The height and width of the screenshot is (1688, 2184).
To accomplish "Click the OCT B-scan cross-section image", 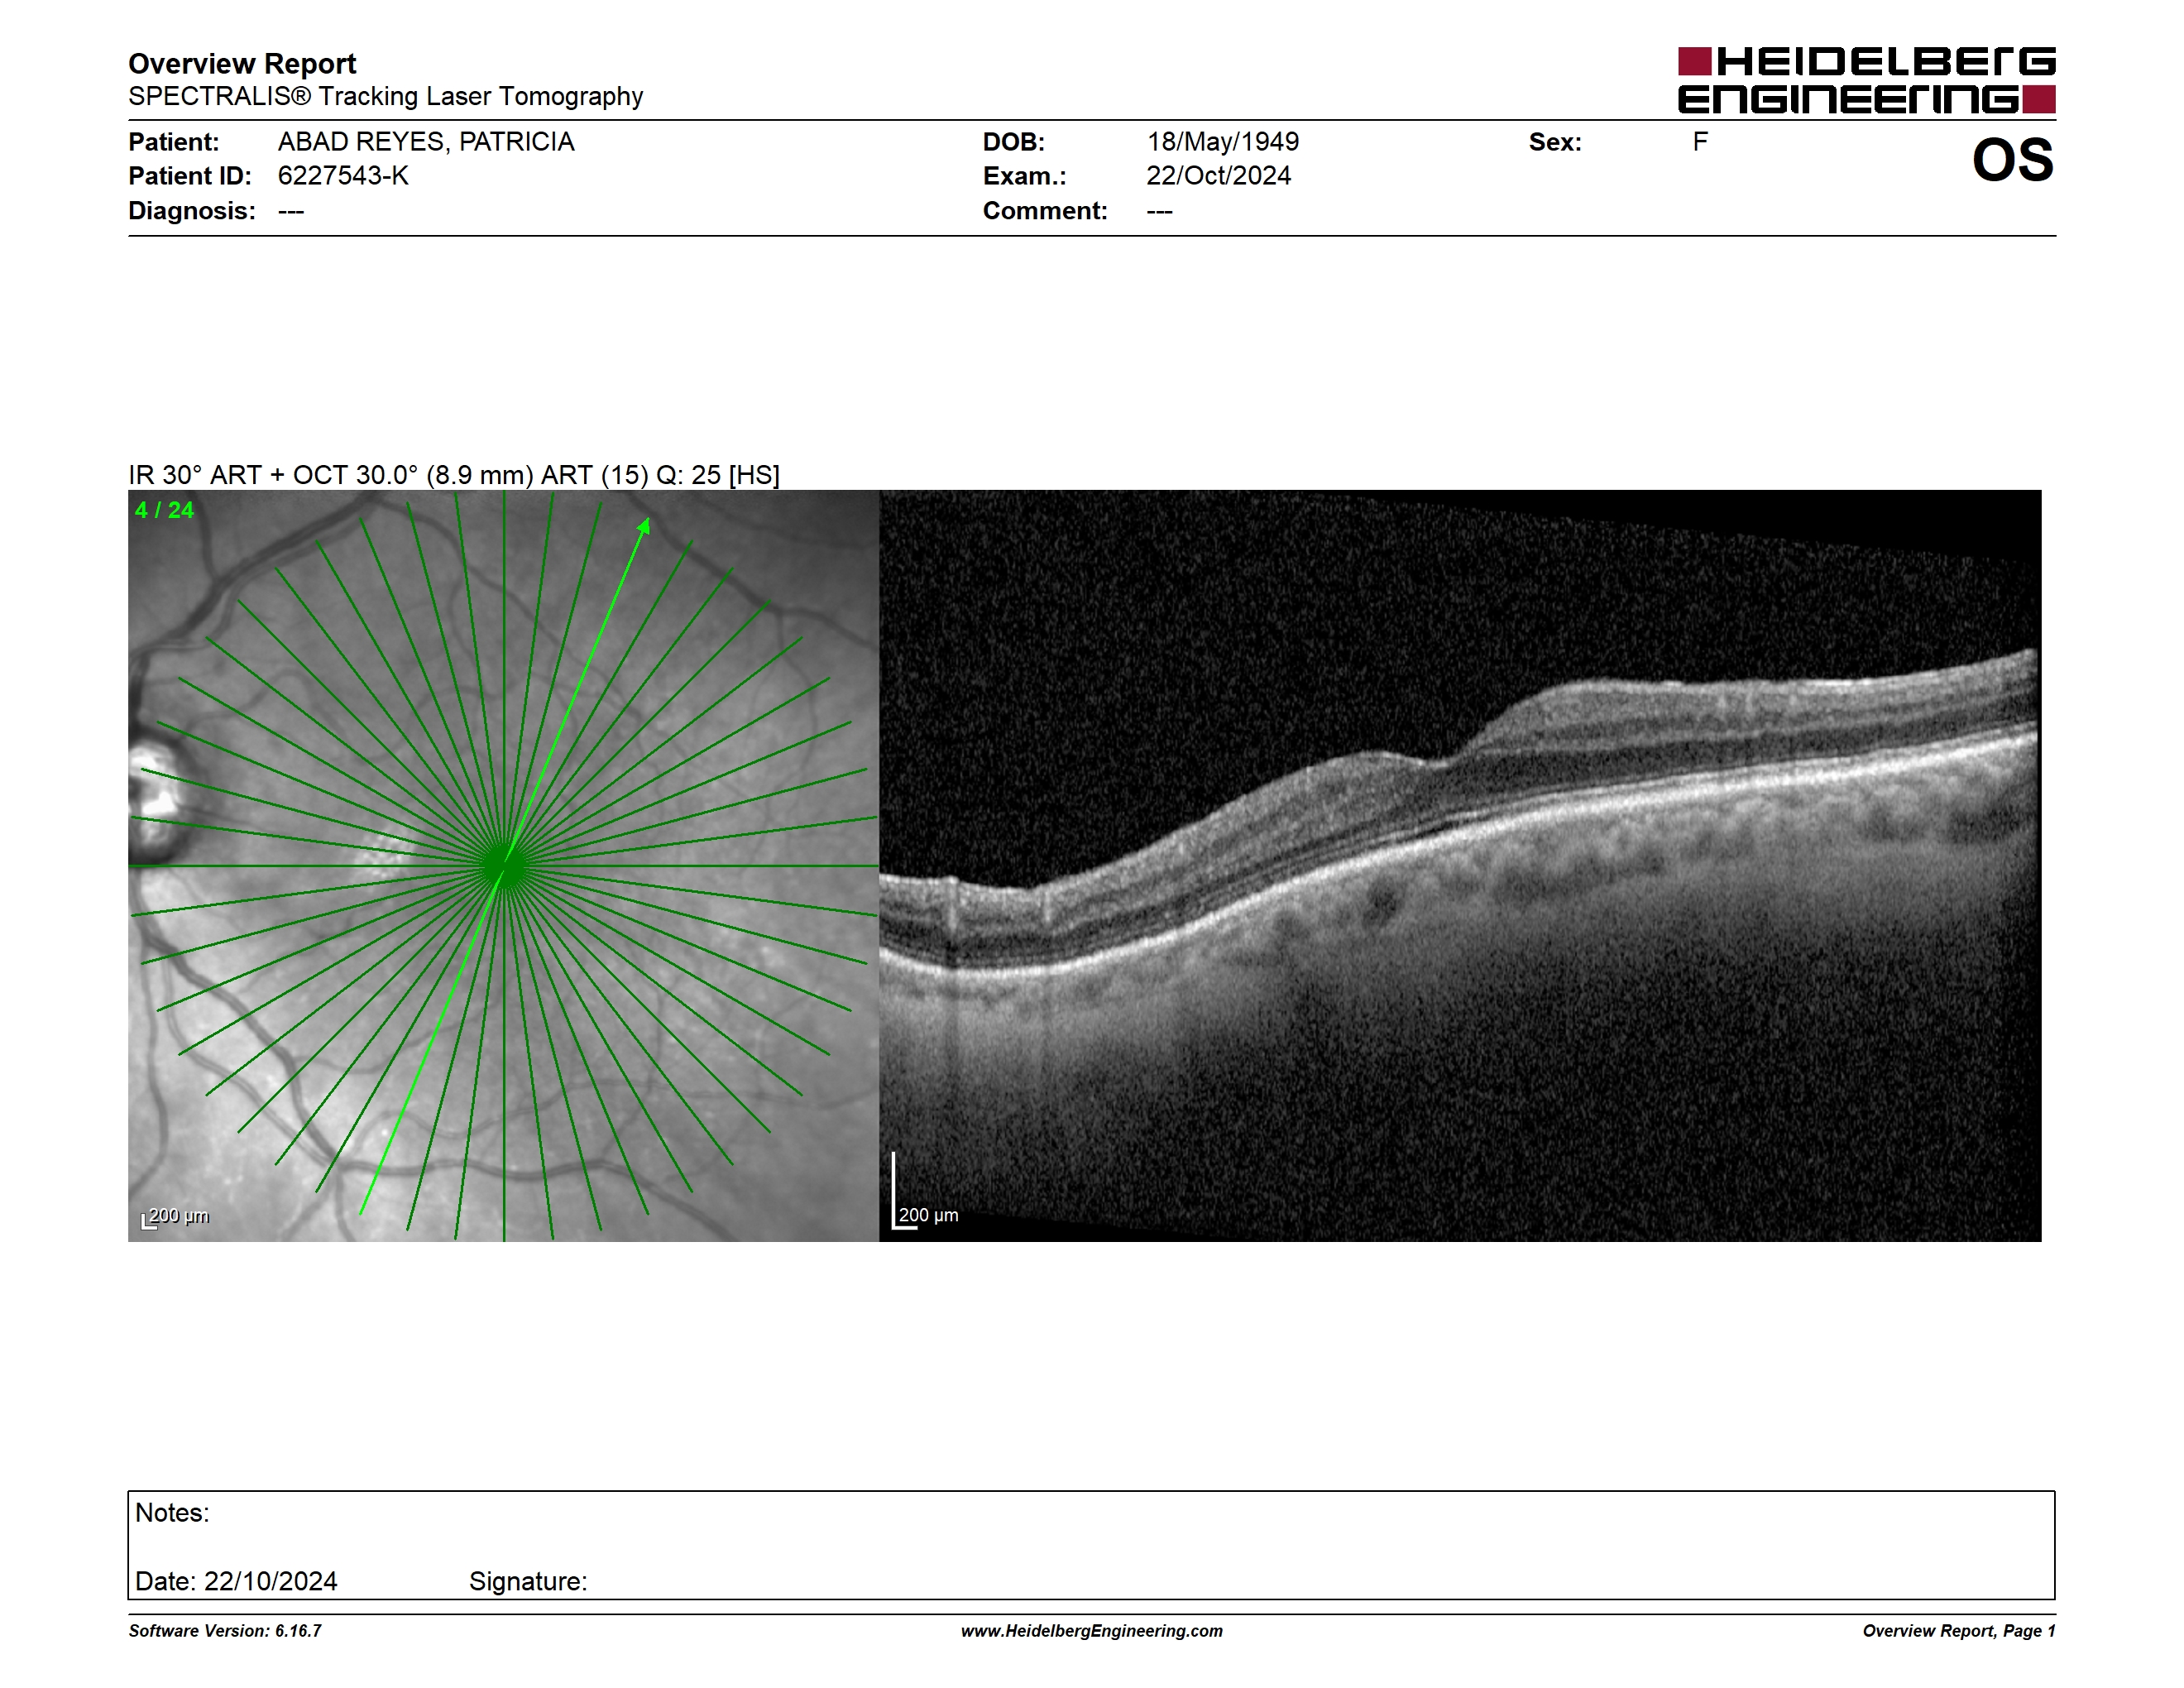I will tap(1460, 866).
